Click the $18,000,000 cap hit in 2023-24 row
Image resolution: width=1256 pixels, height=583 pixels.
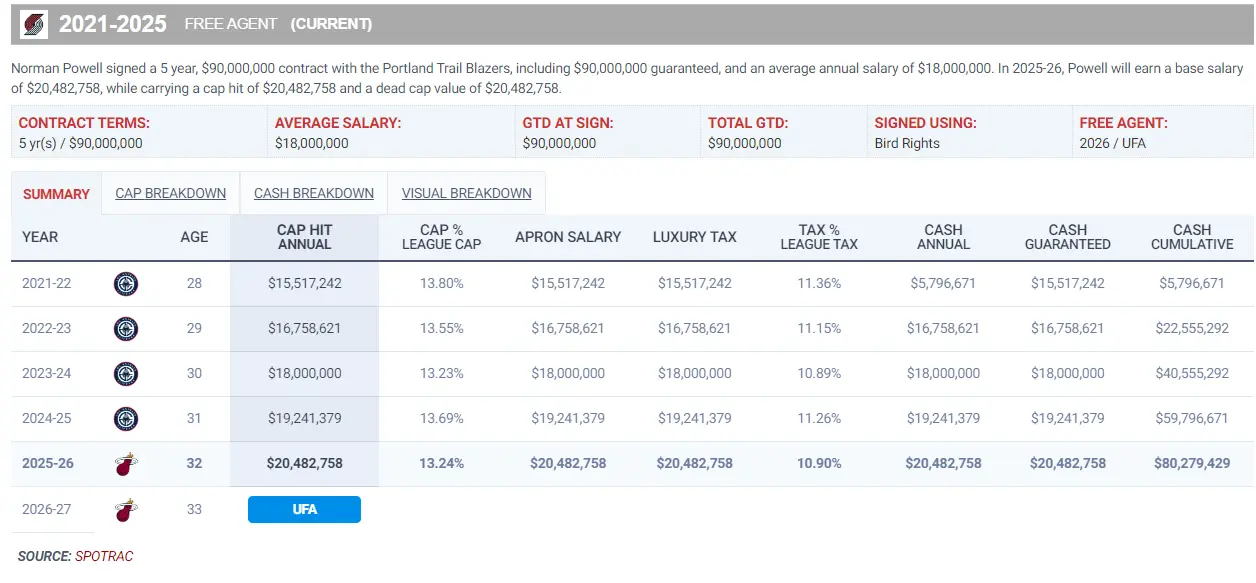point(304,373)
